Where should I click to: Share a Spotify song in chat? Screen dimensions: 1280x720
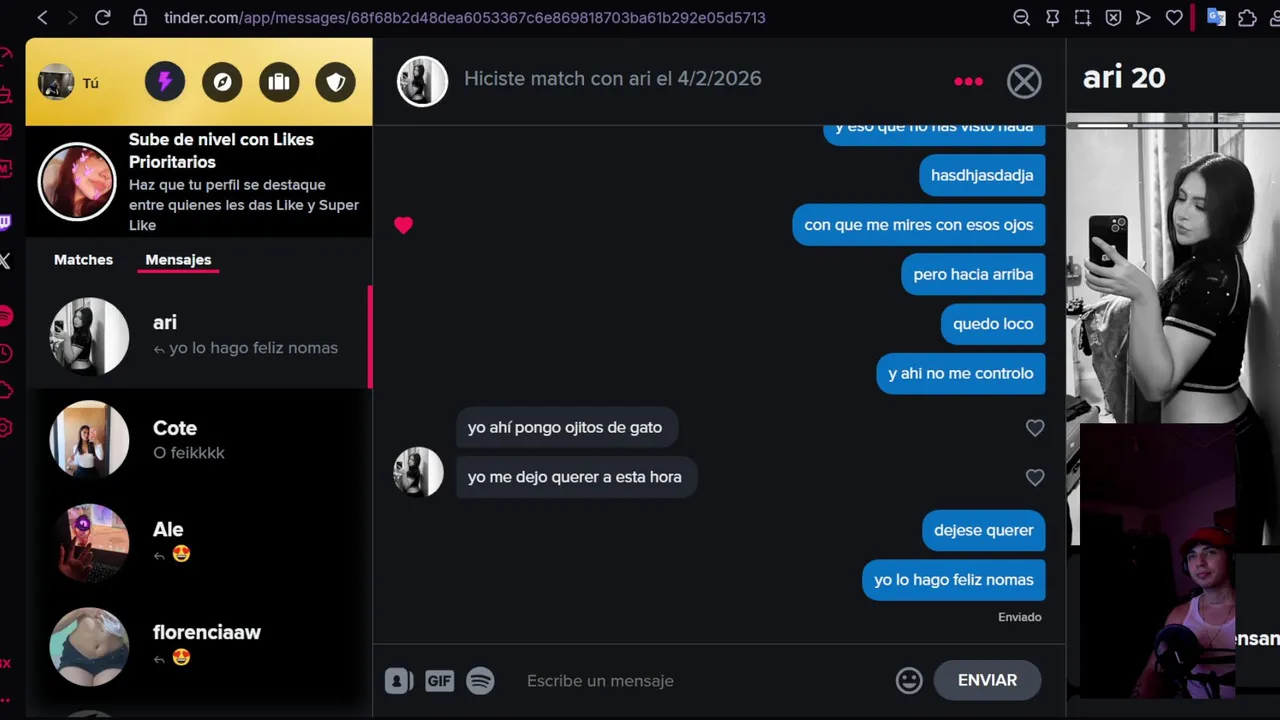[481, 681]
